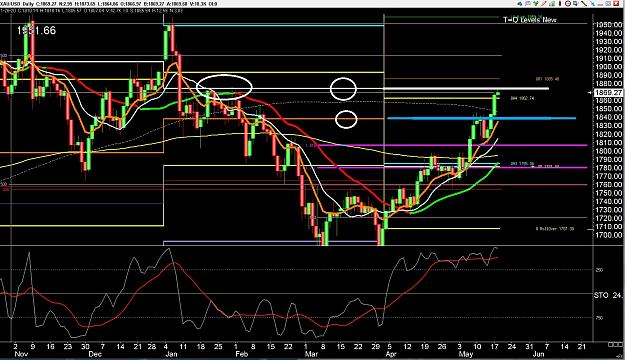Click the May month label on time axis
This screenshot has width=625, height=360.
click(466, 354)
